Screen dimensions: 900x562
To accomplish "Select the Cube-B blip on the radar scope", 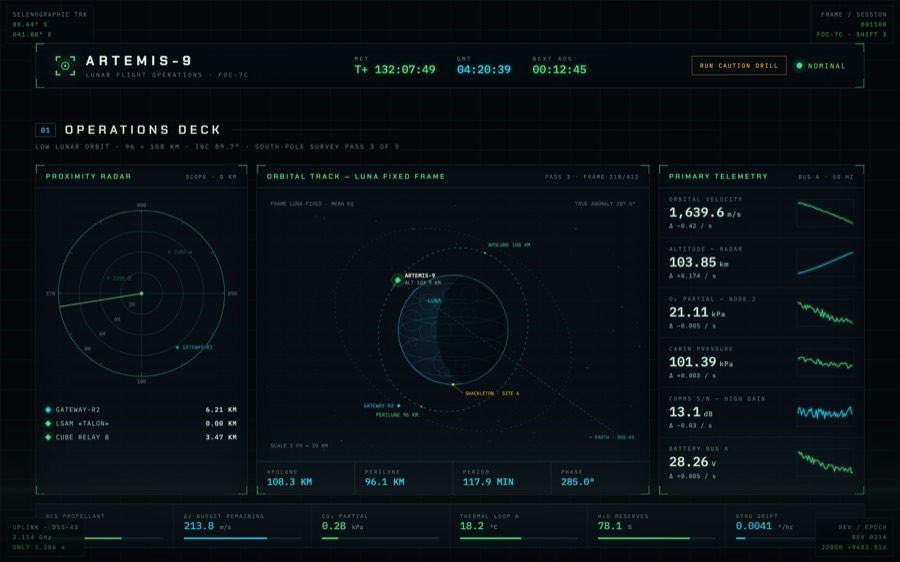I will point(108,278).
